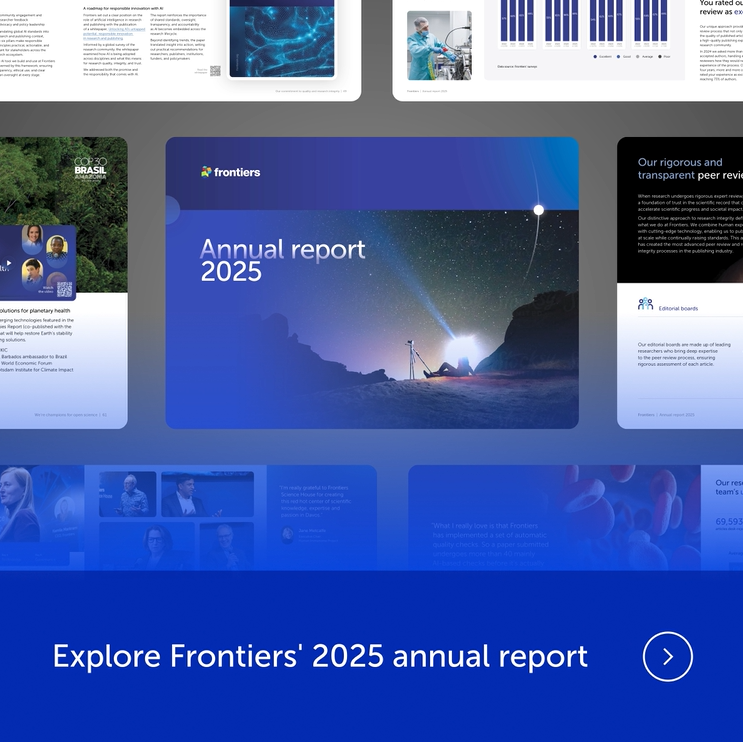This screenshot has height=742, width=743.
Task: Click the Poor legend dot in the chart
Action: coord(660,56)
